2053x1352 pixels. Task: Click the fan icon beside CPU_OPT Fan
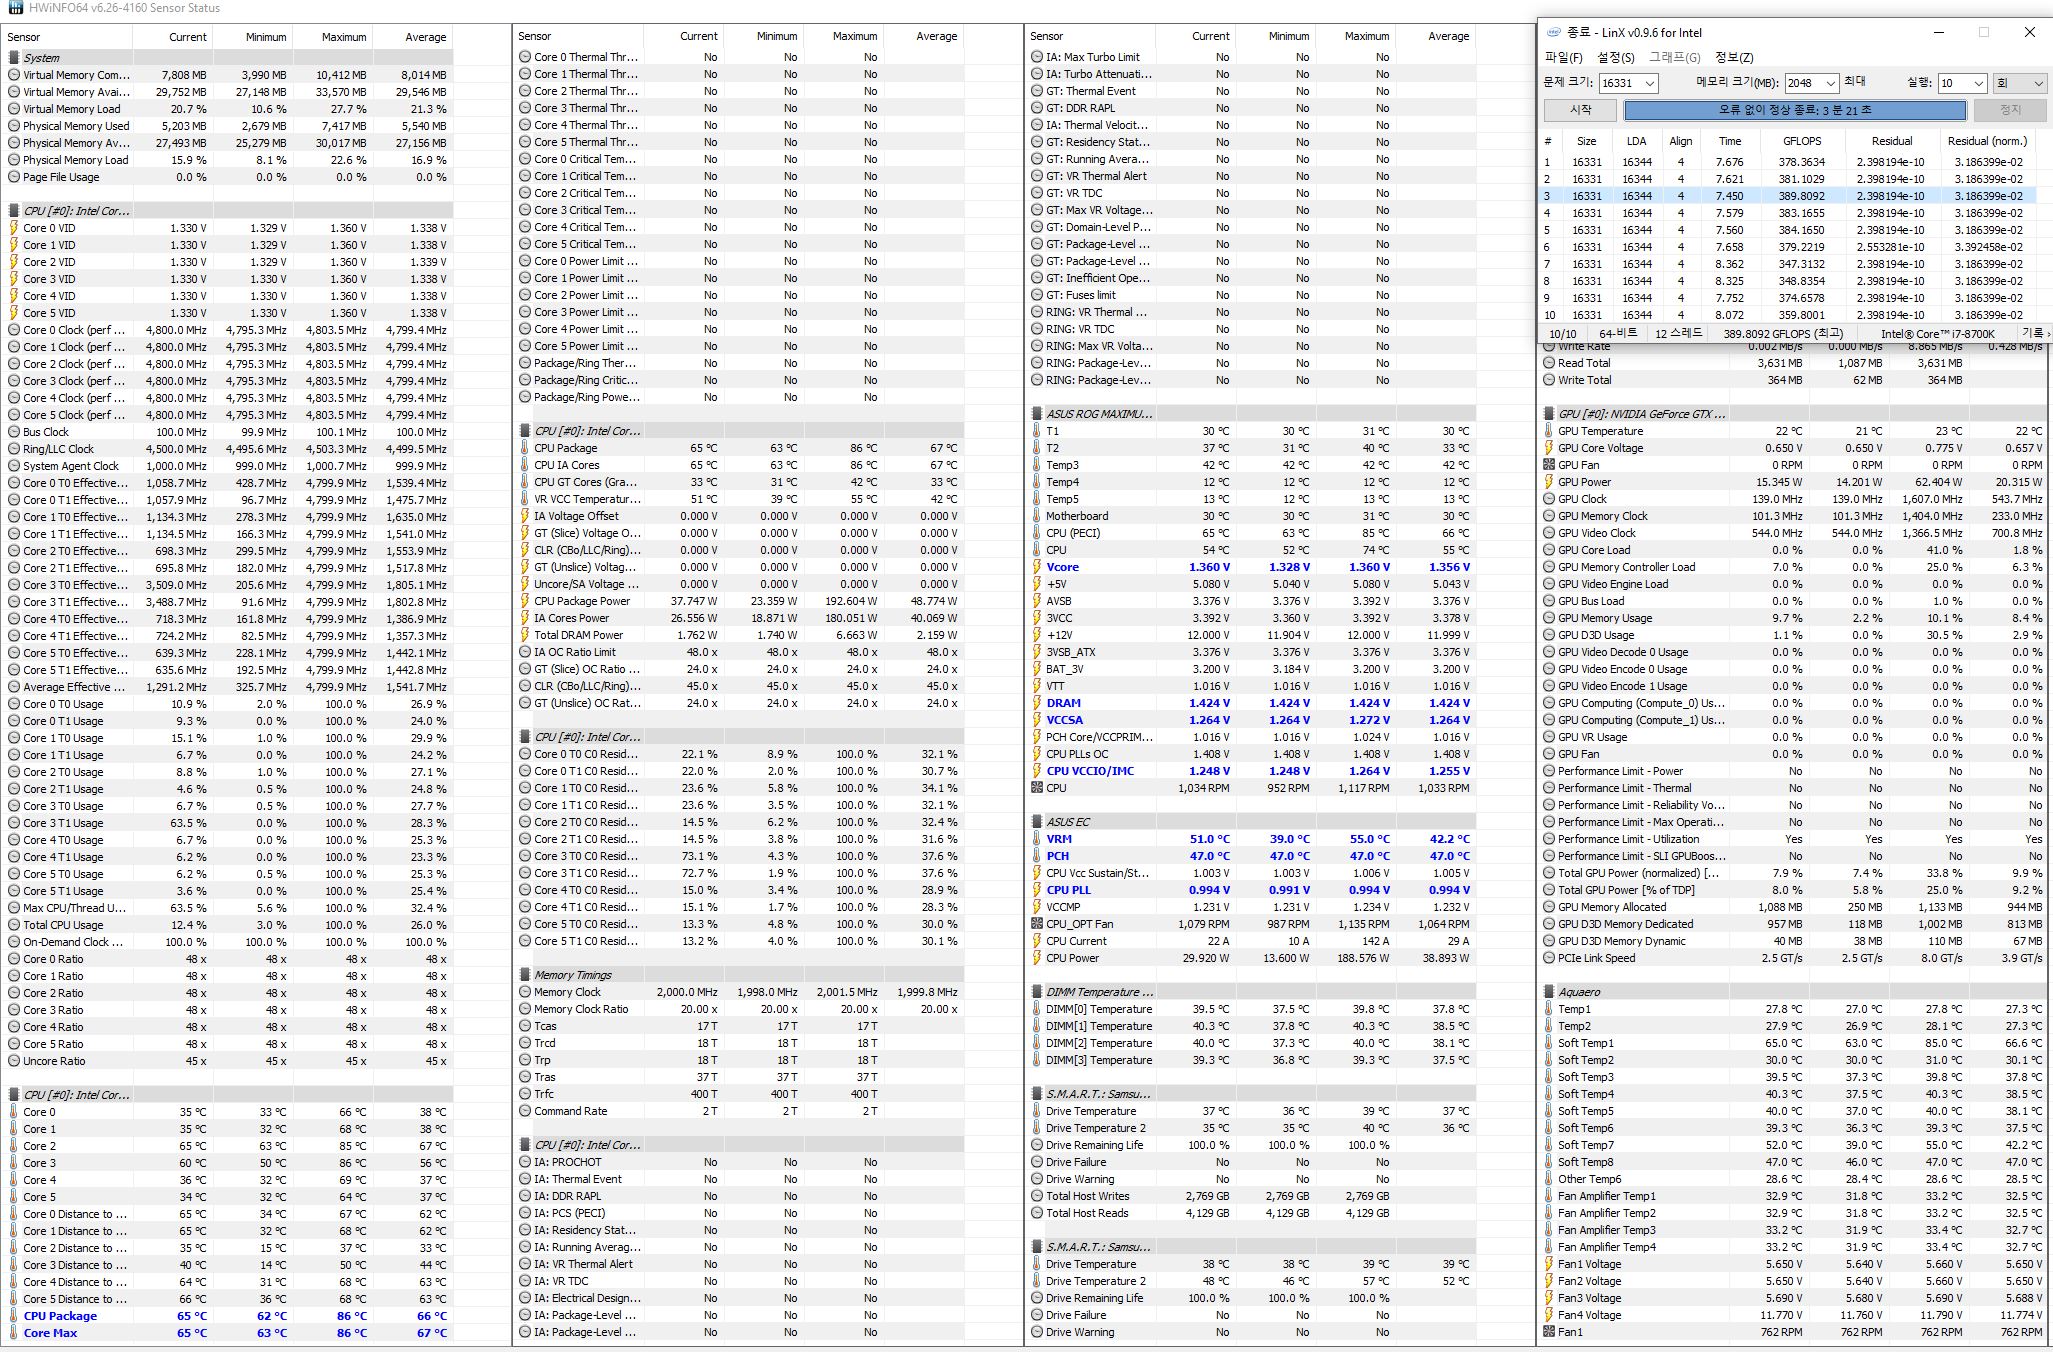[1037, 925]
